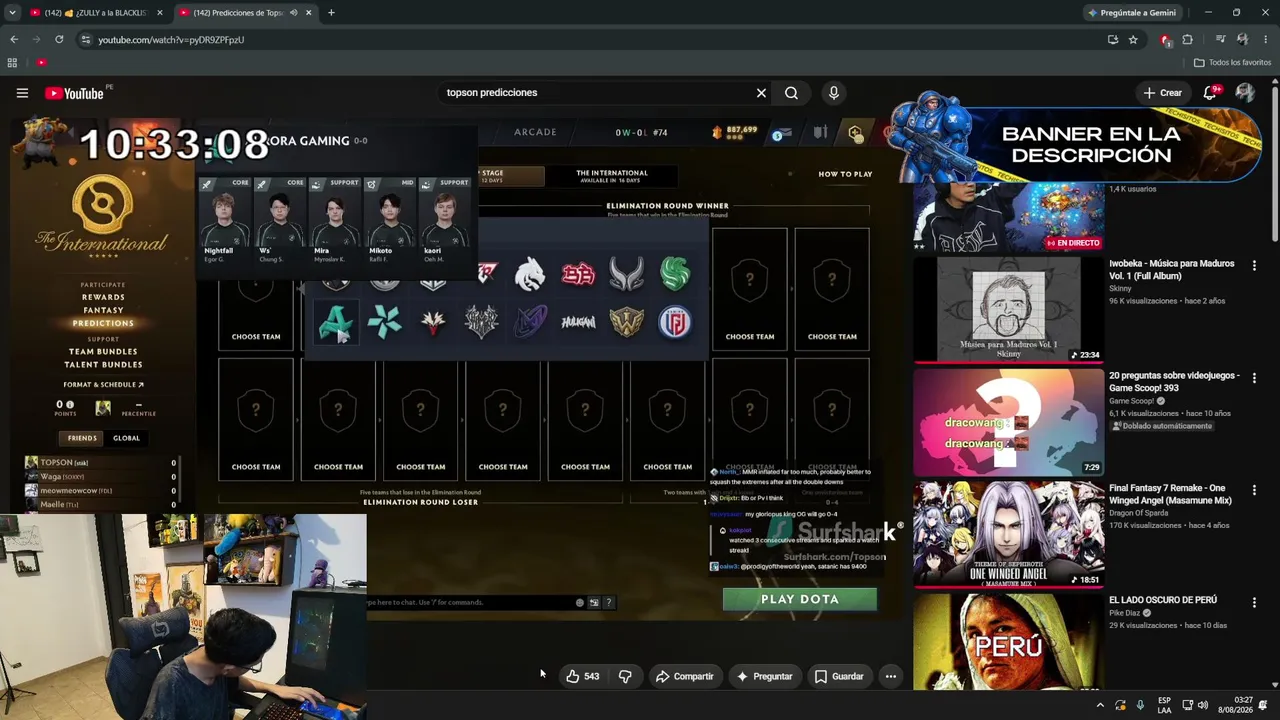Start voice search with the microphone

click(834, 93)
